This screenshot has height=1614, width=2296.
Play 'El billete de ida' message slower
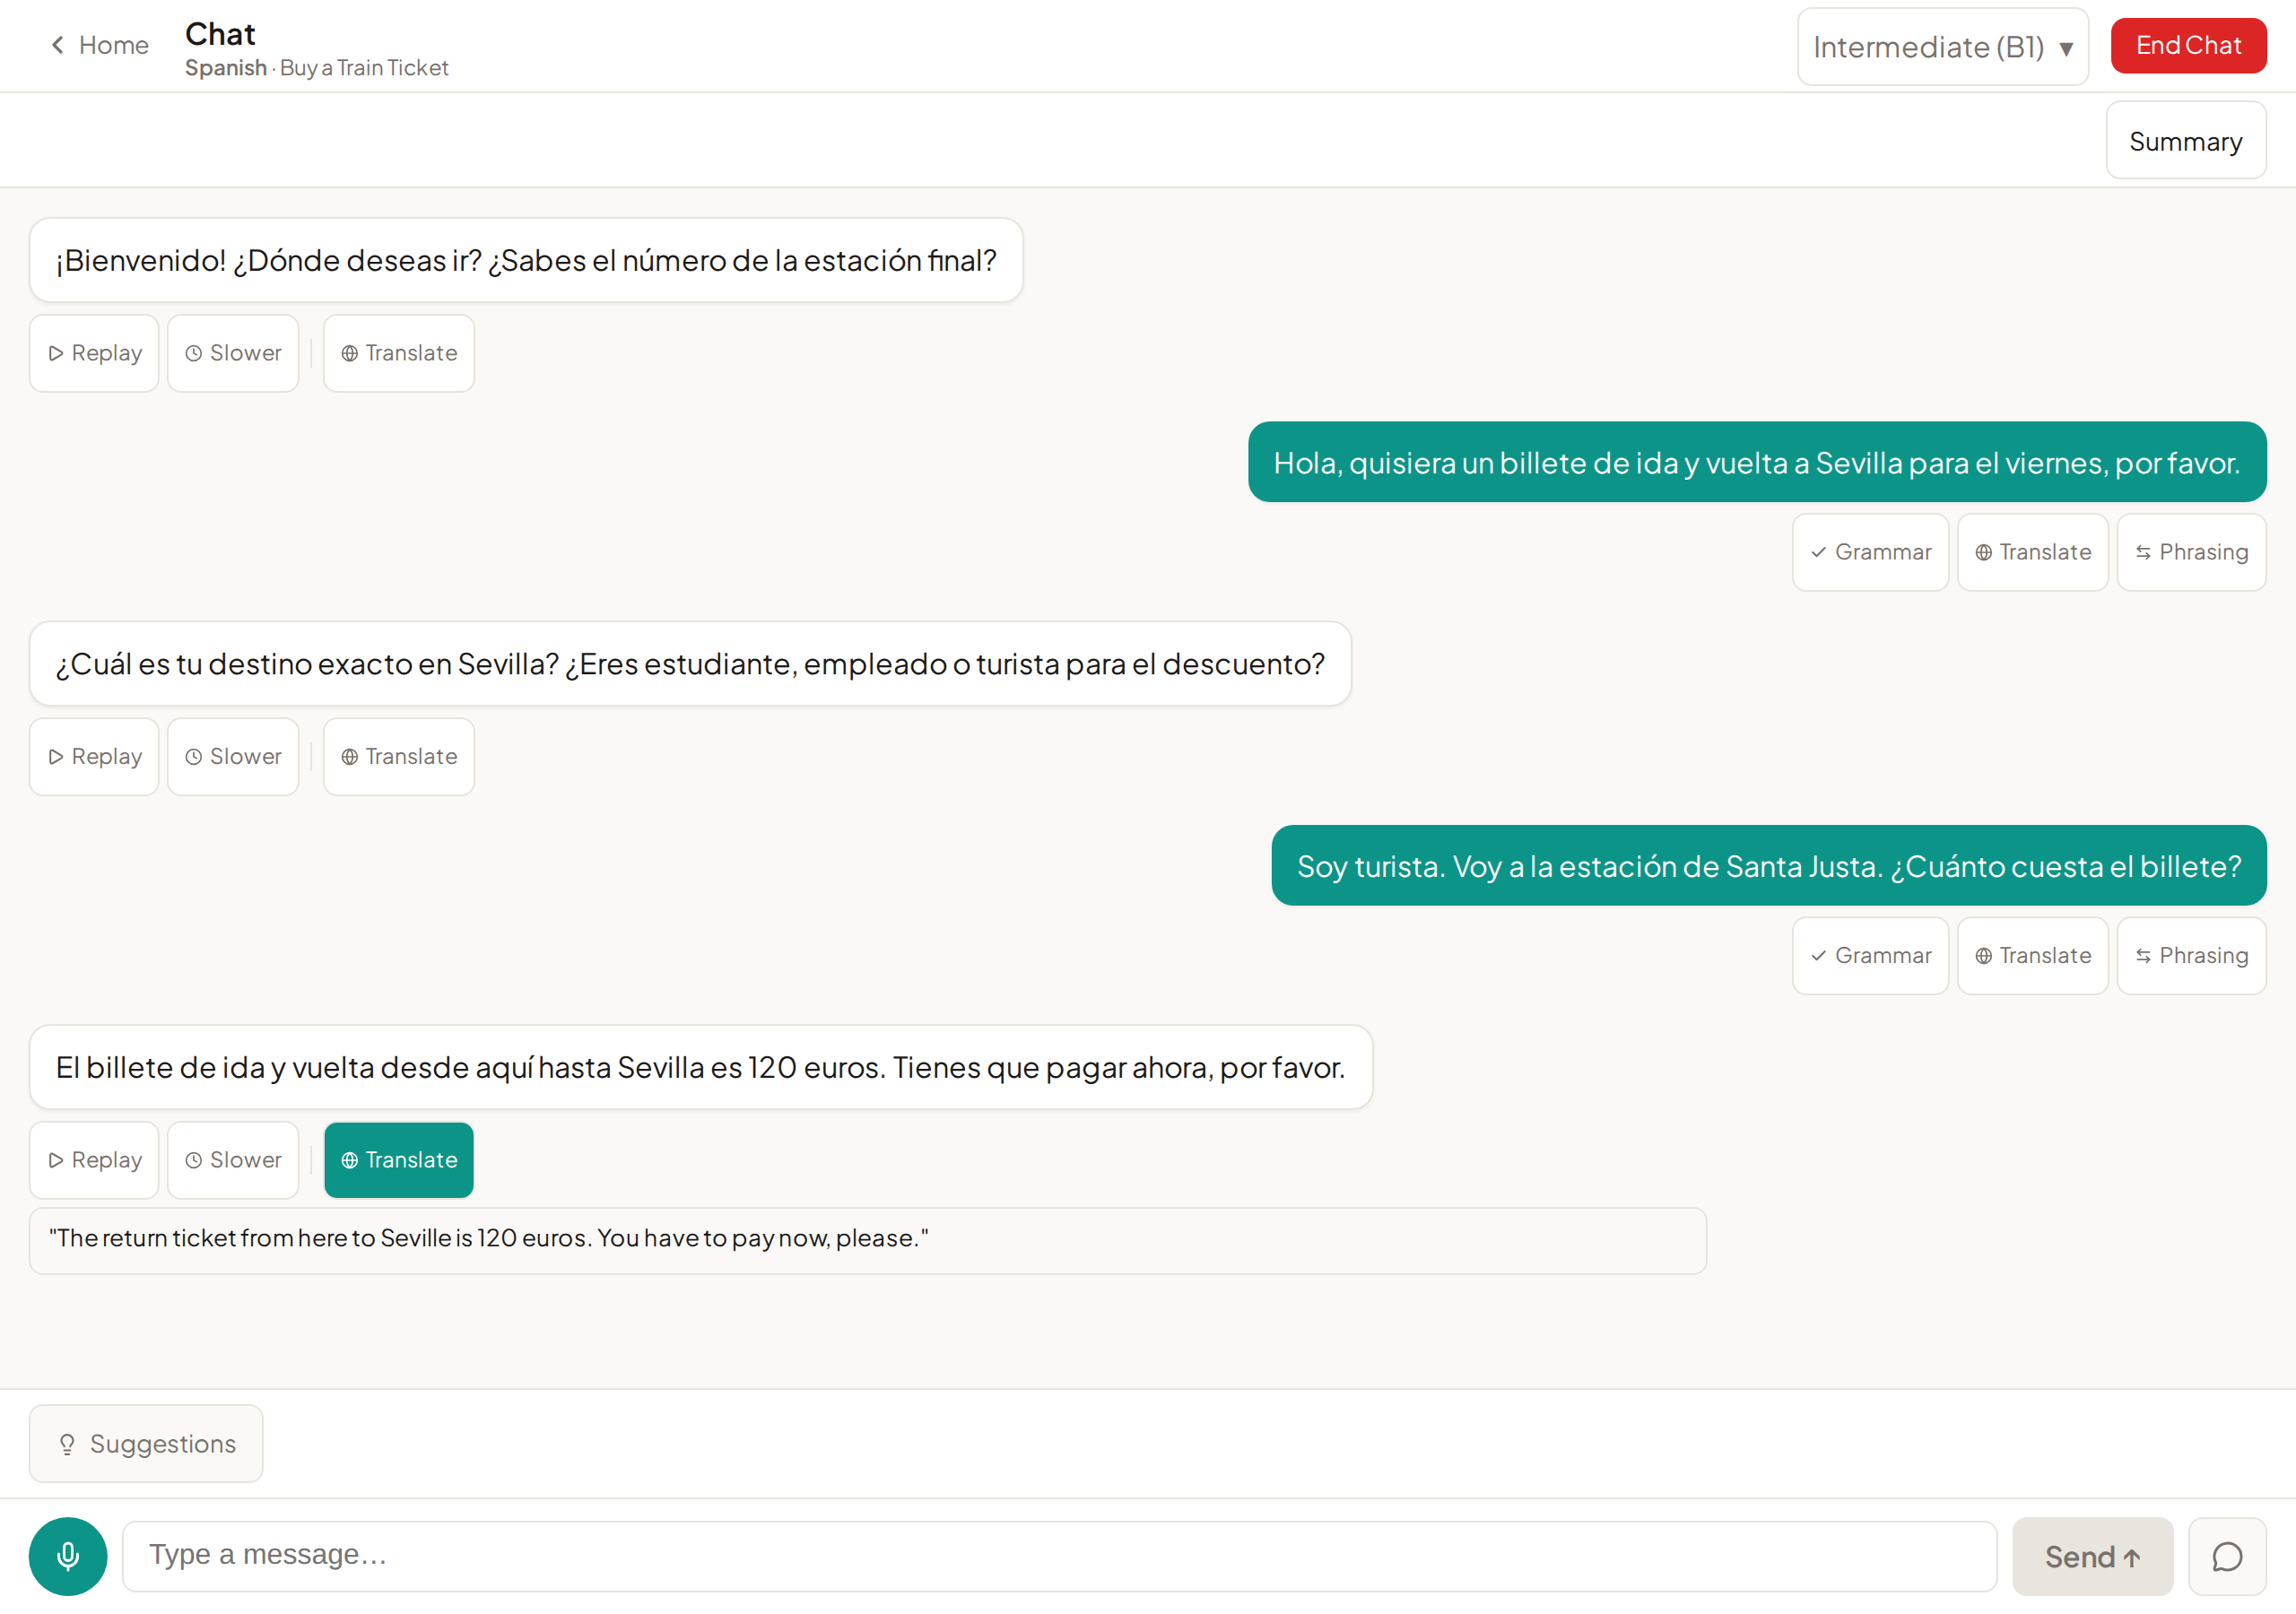pos(233,1160)
